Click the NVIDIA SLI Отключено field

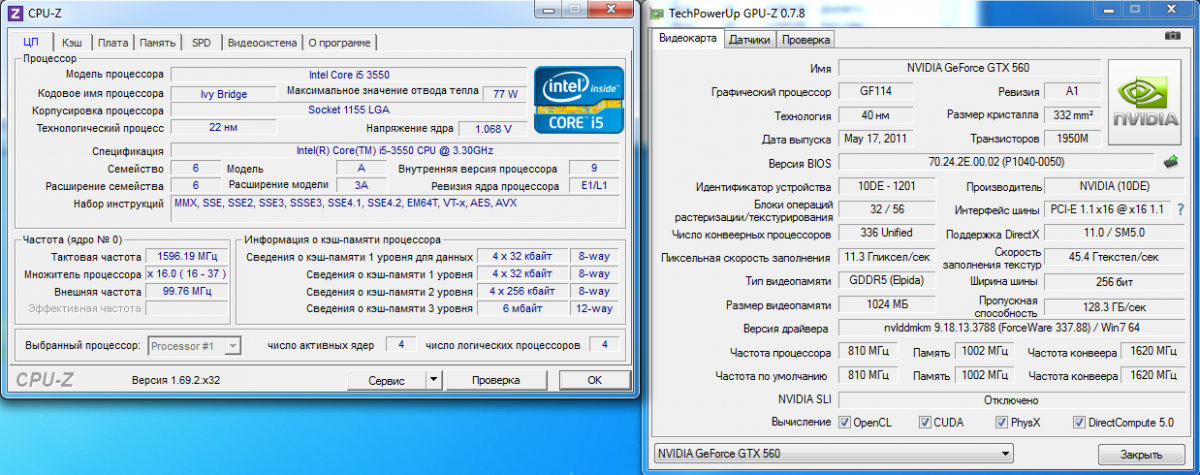[1010, 399]
